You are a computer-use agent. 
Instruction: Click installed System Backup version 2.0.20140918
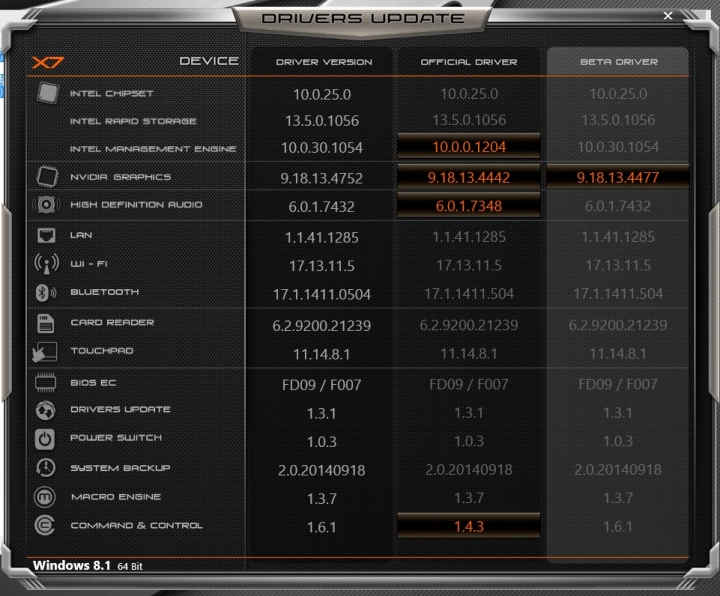(321, 470)
